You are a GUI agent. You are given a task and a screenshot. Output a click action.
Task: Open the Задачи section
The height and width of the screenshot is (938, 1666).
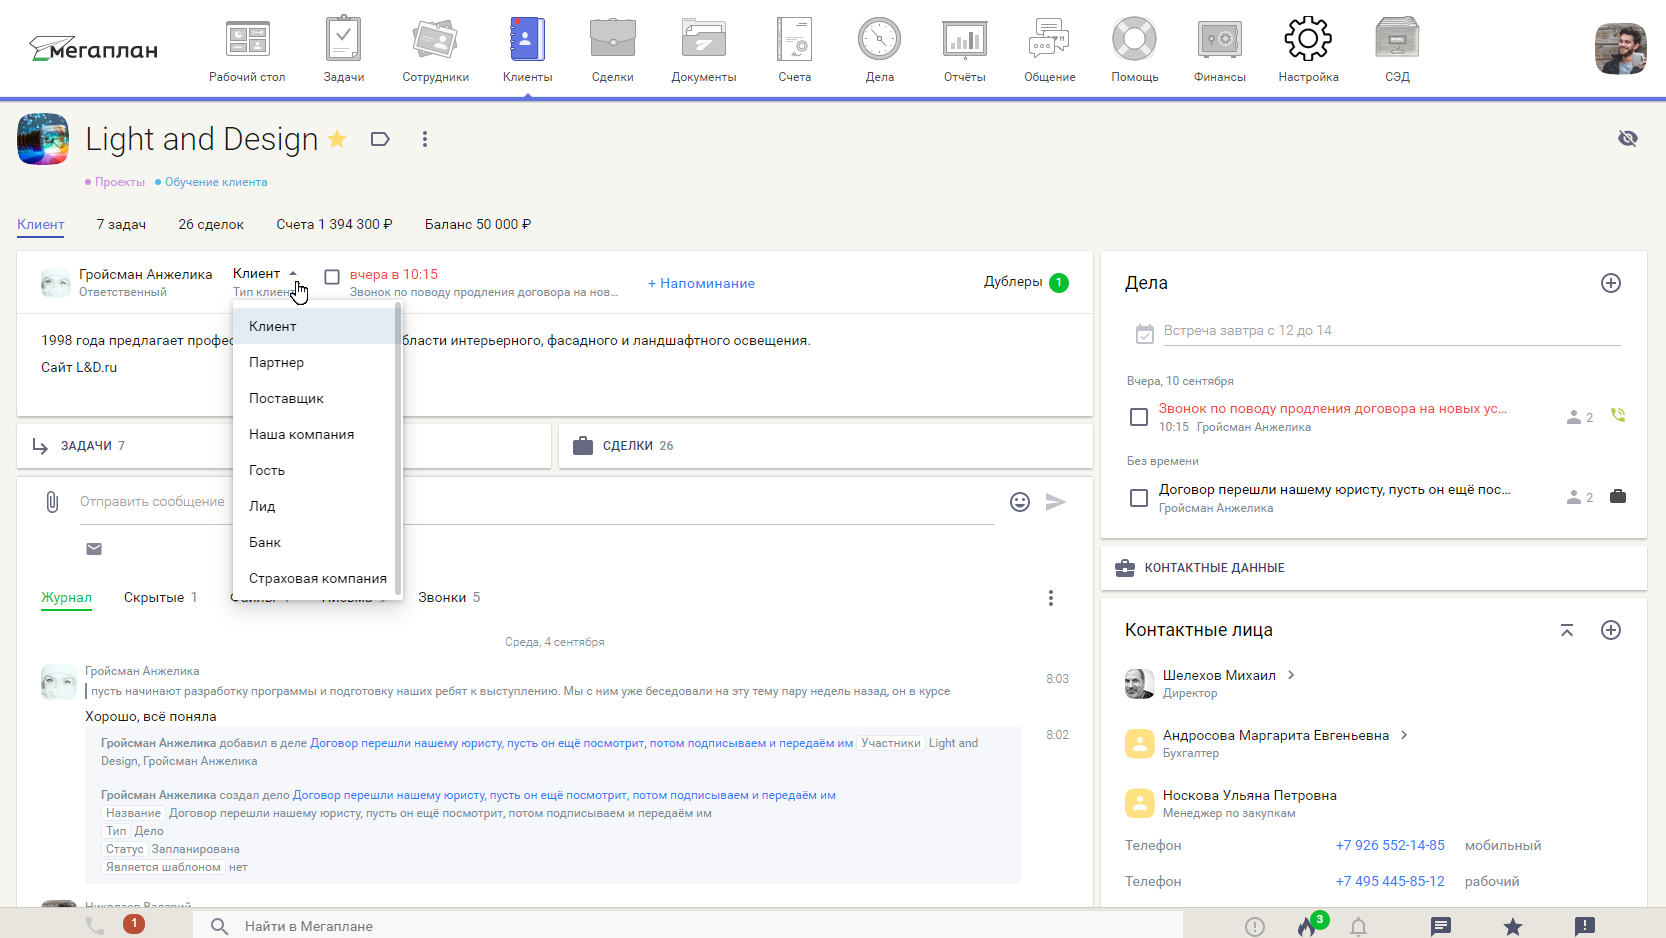tap(343, 50)
